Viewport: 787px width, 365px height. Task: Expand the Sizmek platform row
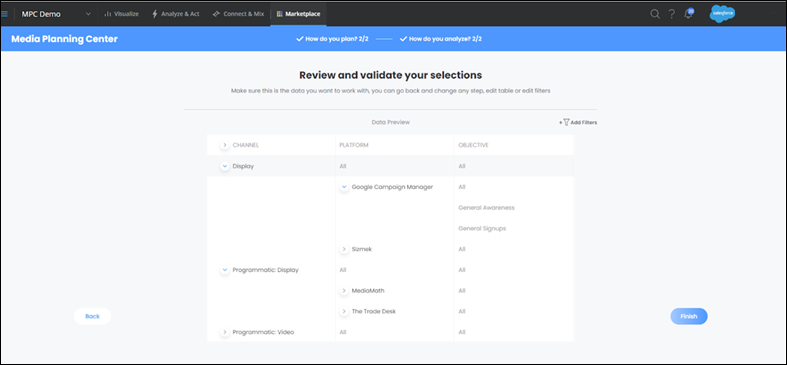coord(344,249)
